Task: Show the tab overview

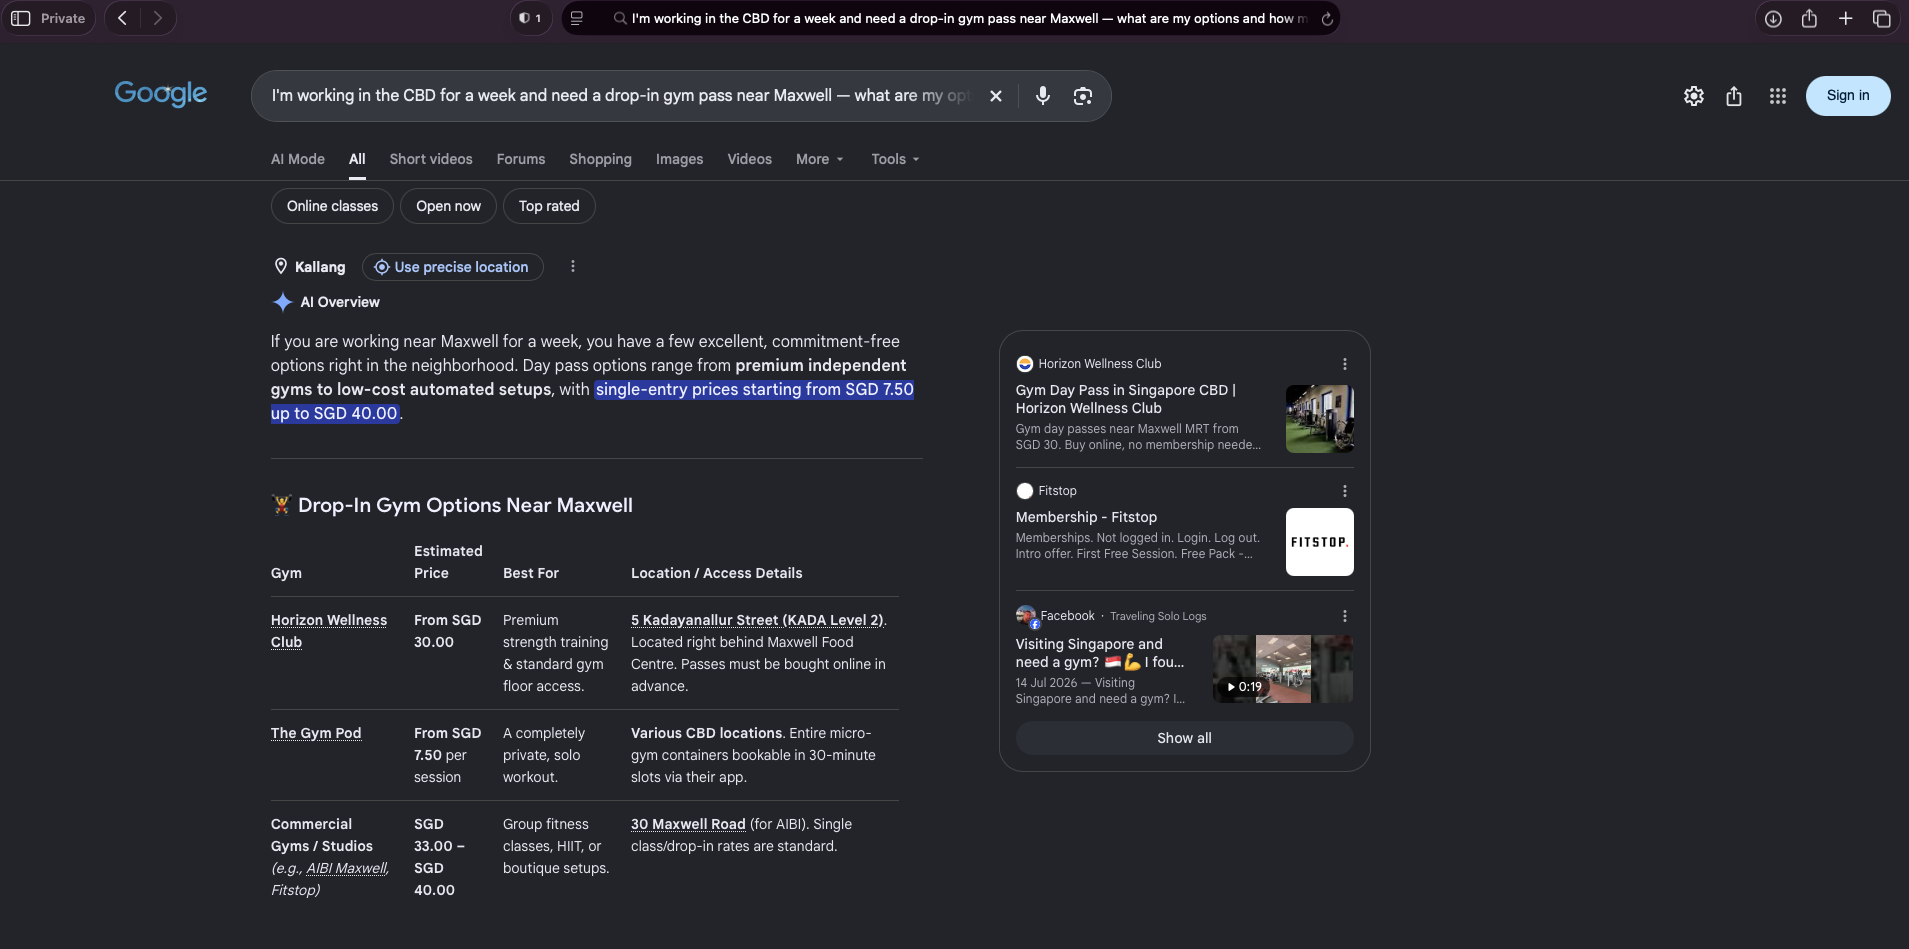Action: click(x=1882, y=18)
